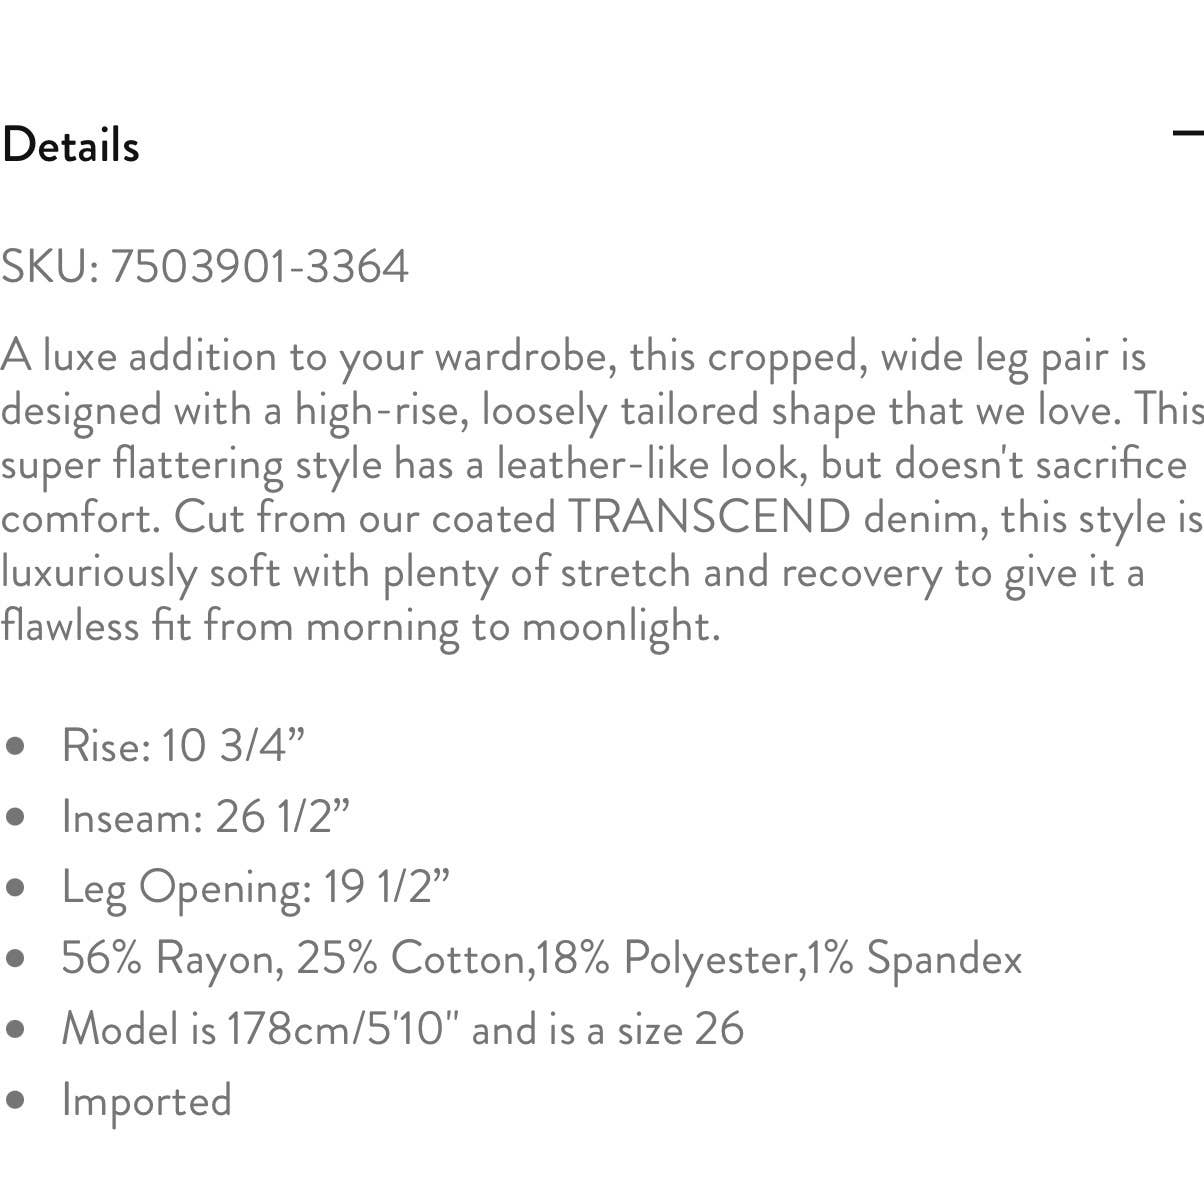Image resolution: width=1204 pixels, height=1204 pixels.
Task: Click the SKU number 7503901-3364
Action: pos(259,267)
